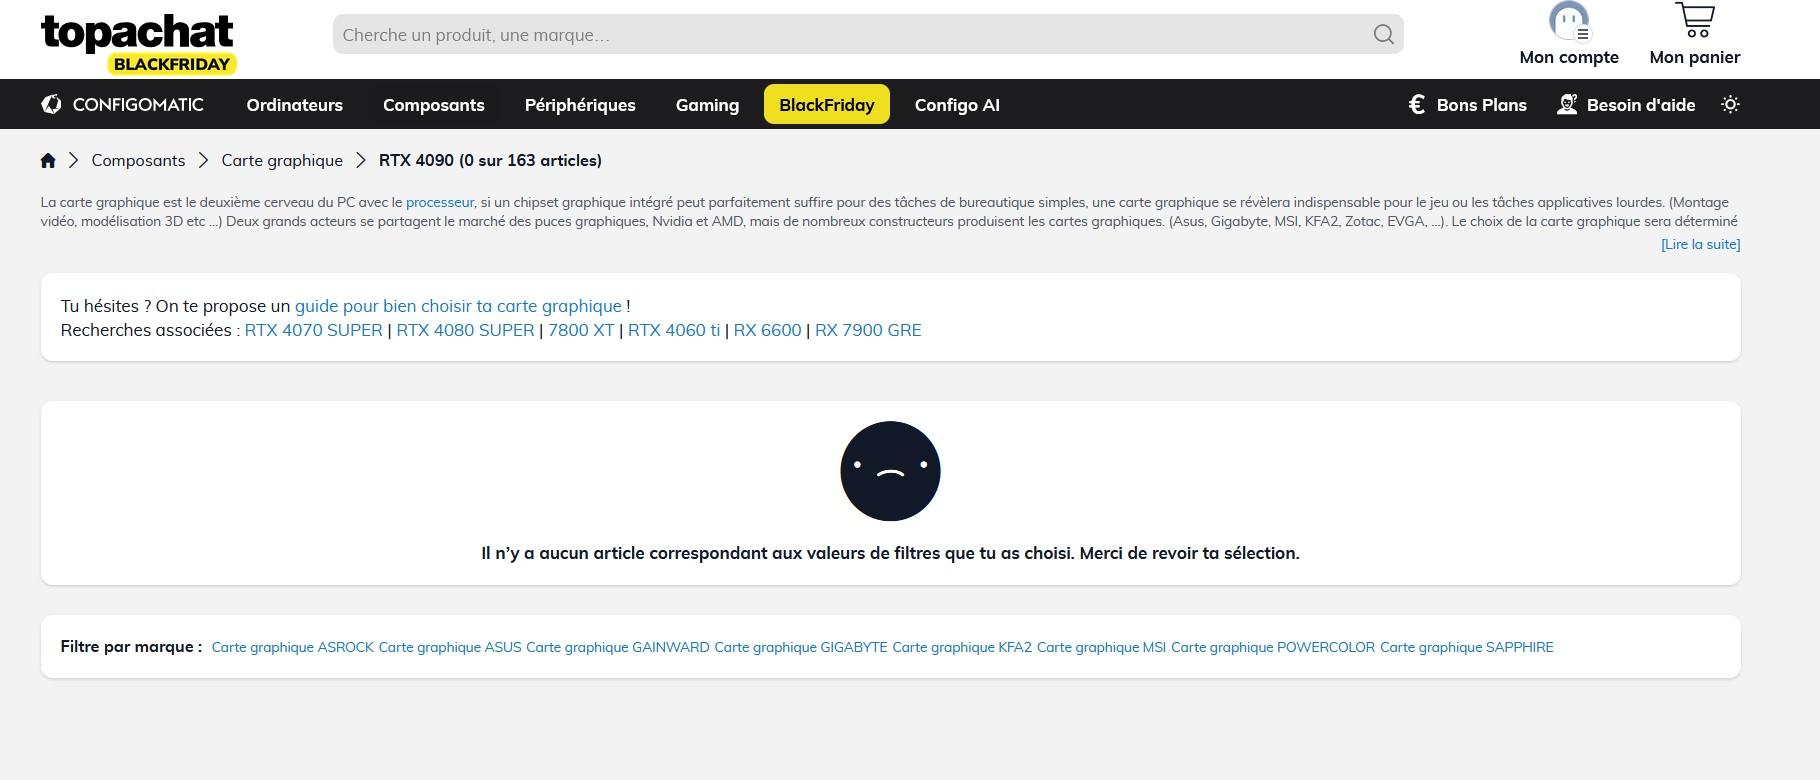Click the product search field
Screen dimensions: 1820x780
(x=850, y=35)
